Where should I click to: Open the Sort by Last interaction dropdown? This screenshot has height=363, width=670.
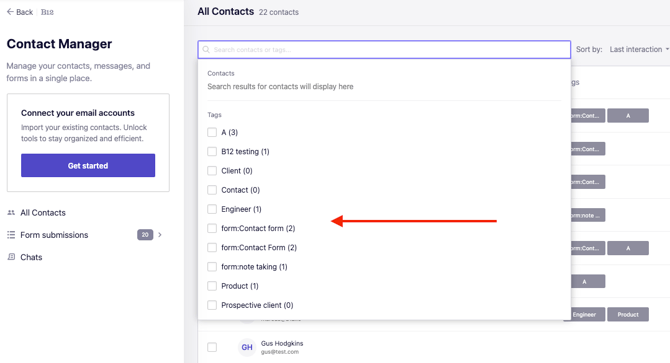click(638, 50)
